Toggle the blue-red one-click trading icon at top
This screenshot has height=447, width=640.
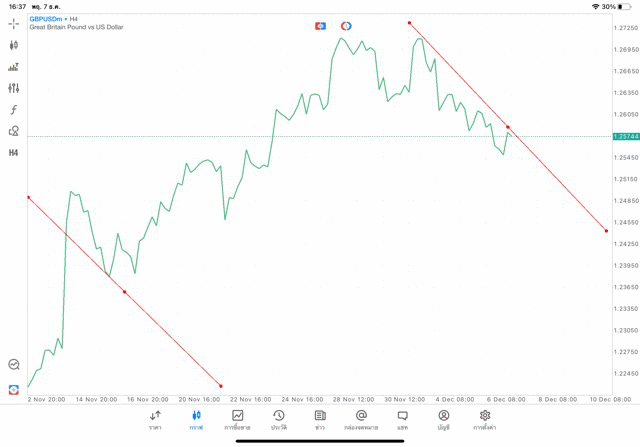[x=320, y=25]
